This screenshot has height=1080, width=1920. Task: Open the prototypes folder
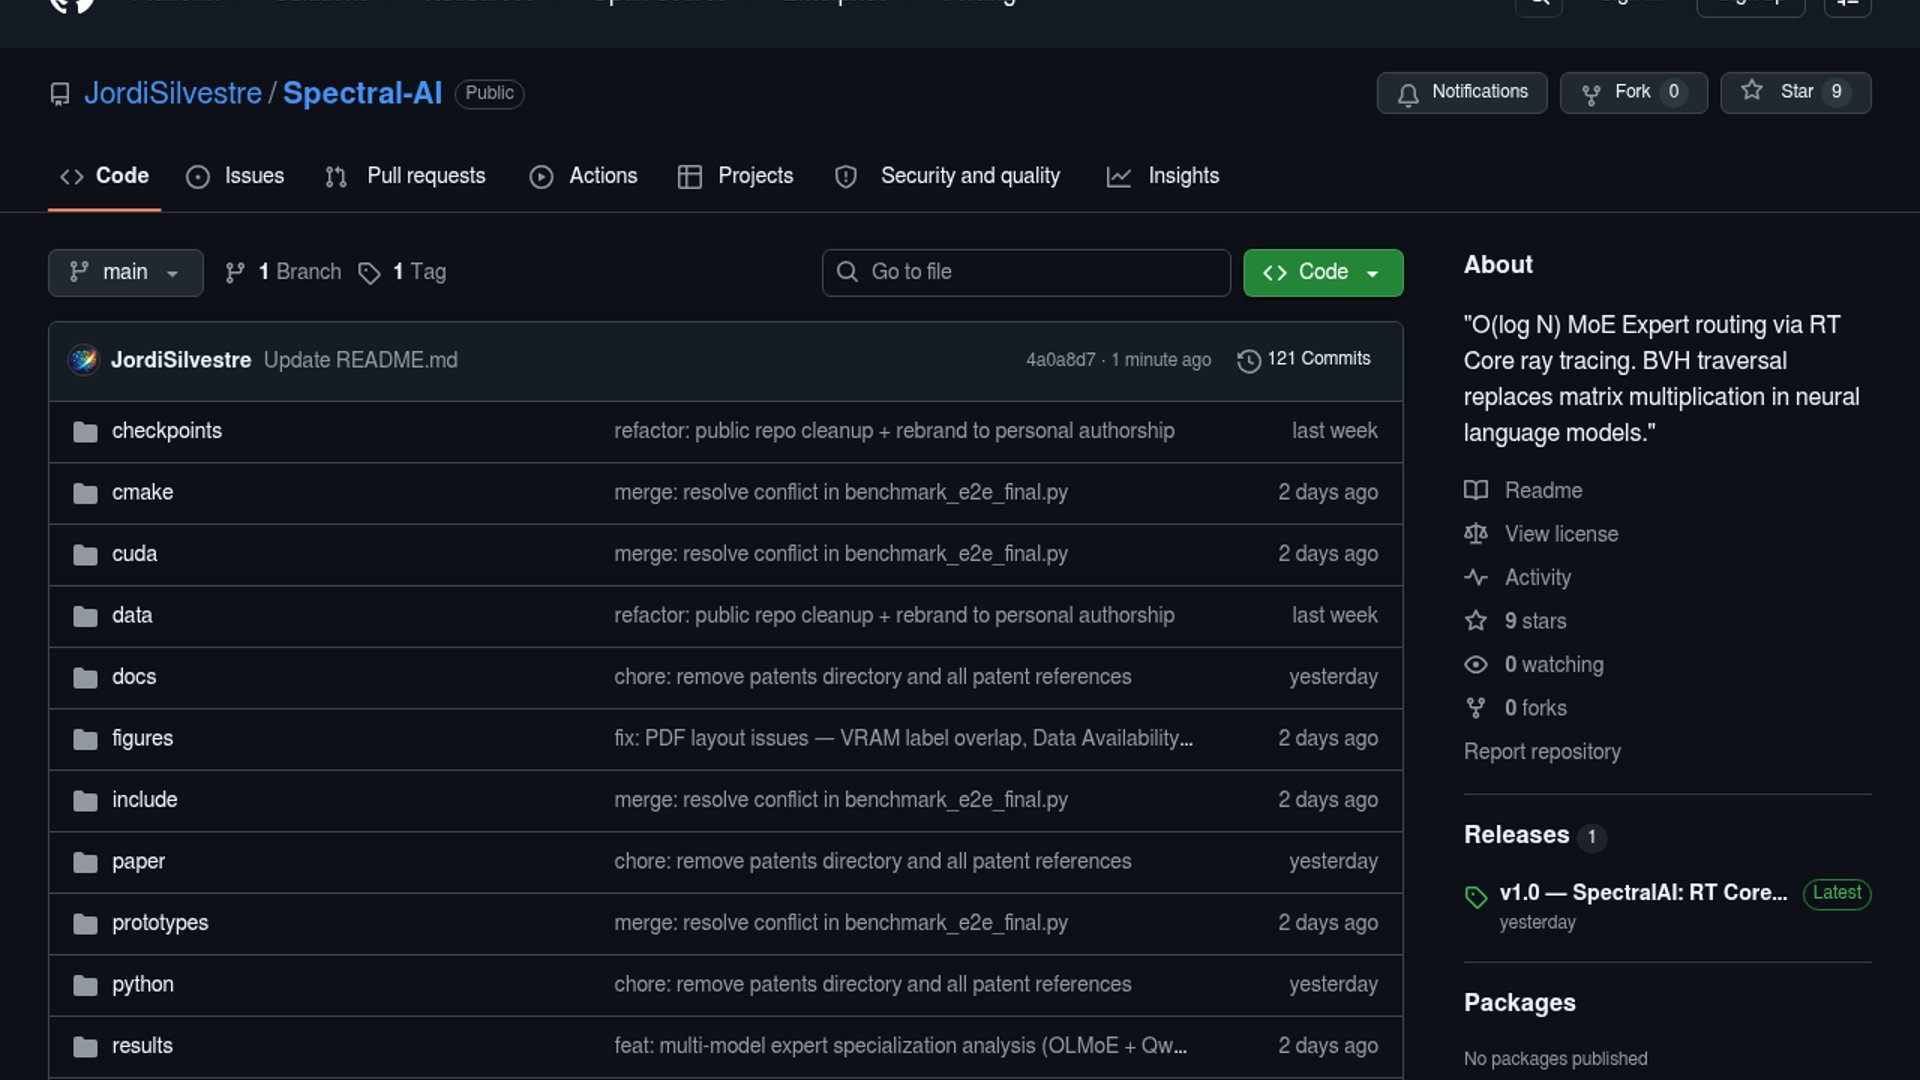(x=160, y=923)
